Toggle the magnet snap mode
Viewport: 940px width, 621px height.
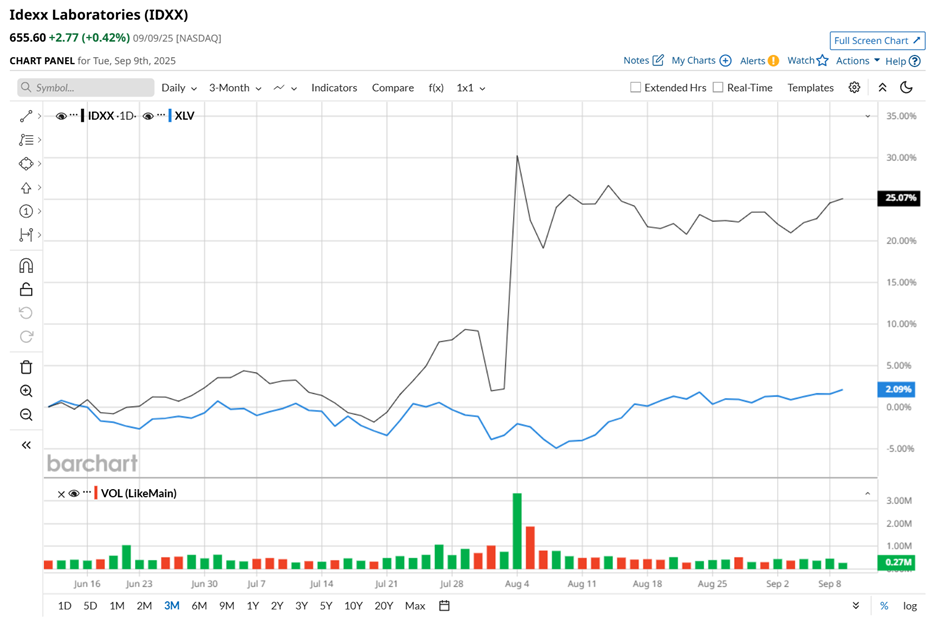coord(26,266)
